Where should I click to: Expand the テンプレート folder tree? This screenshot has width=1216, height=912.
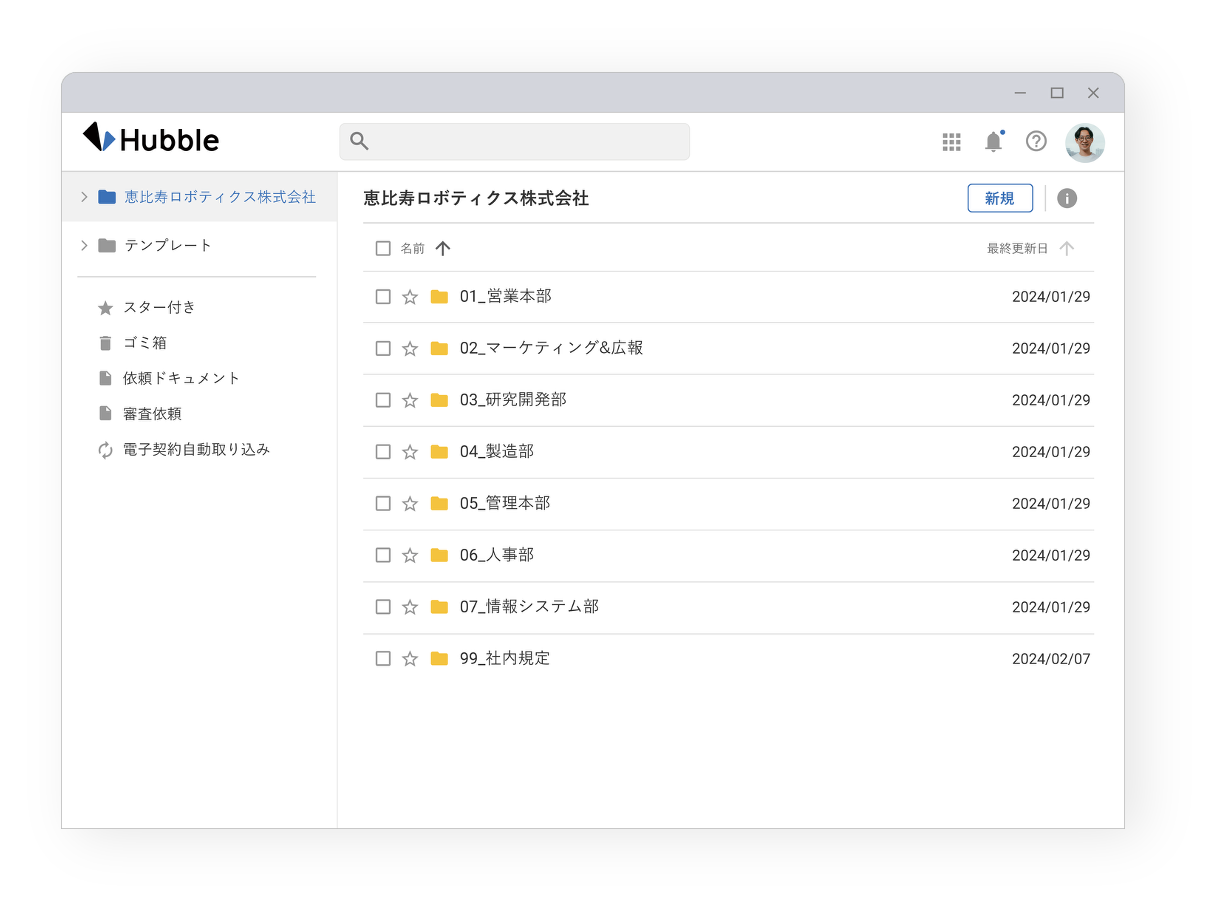coord(83,244)
